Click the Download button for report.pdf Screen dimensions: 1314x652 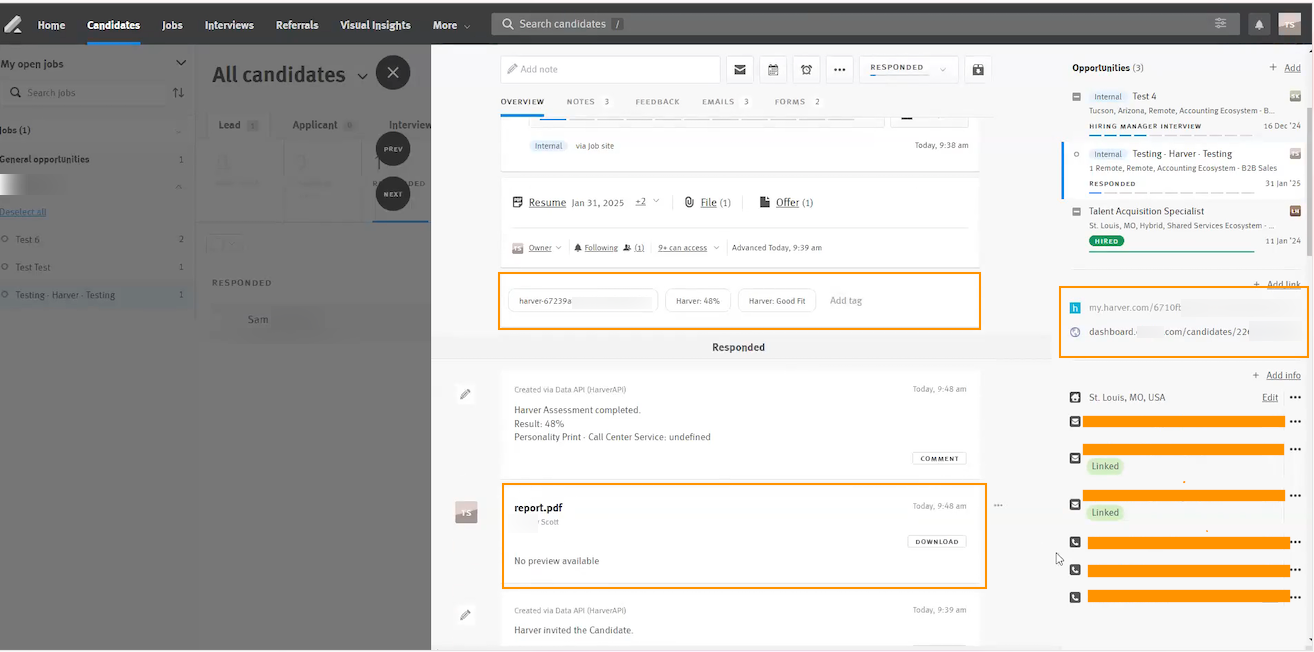pyautogui.click(x=937, y=542)
